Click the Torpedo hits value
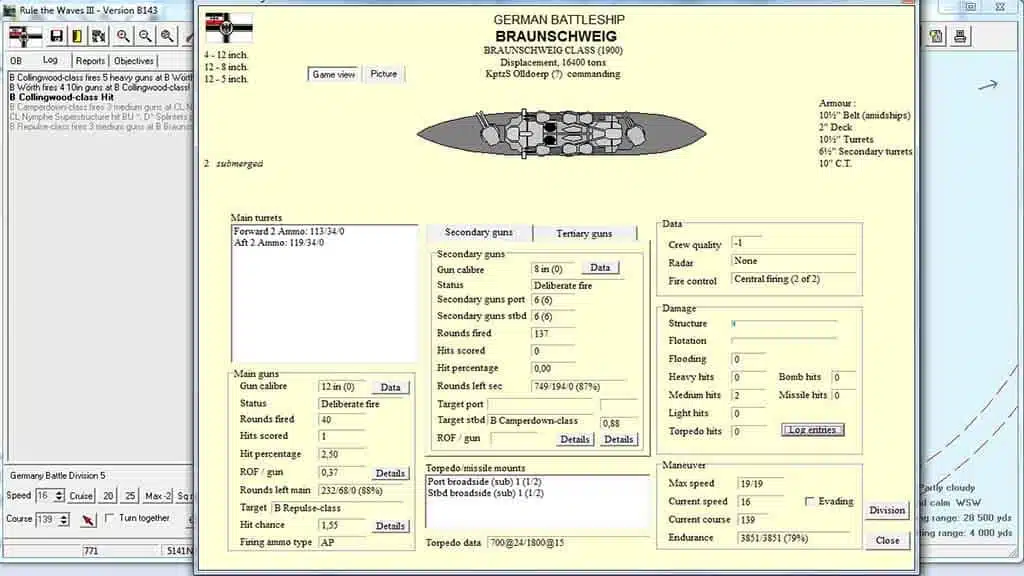1024x576 pixels. 748,432
